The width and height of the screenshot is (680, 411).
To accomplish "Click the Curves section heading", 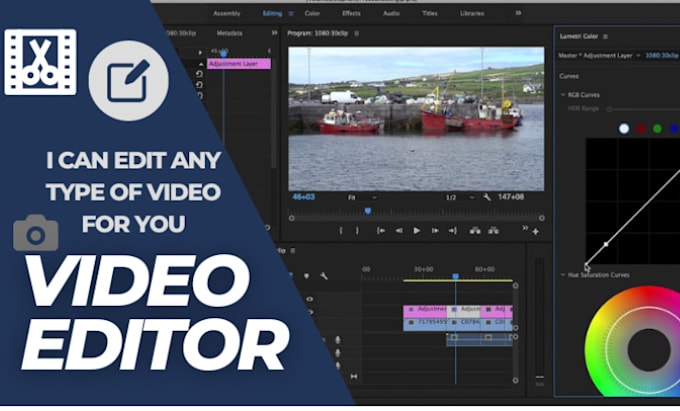I will point(569,76).
